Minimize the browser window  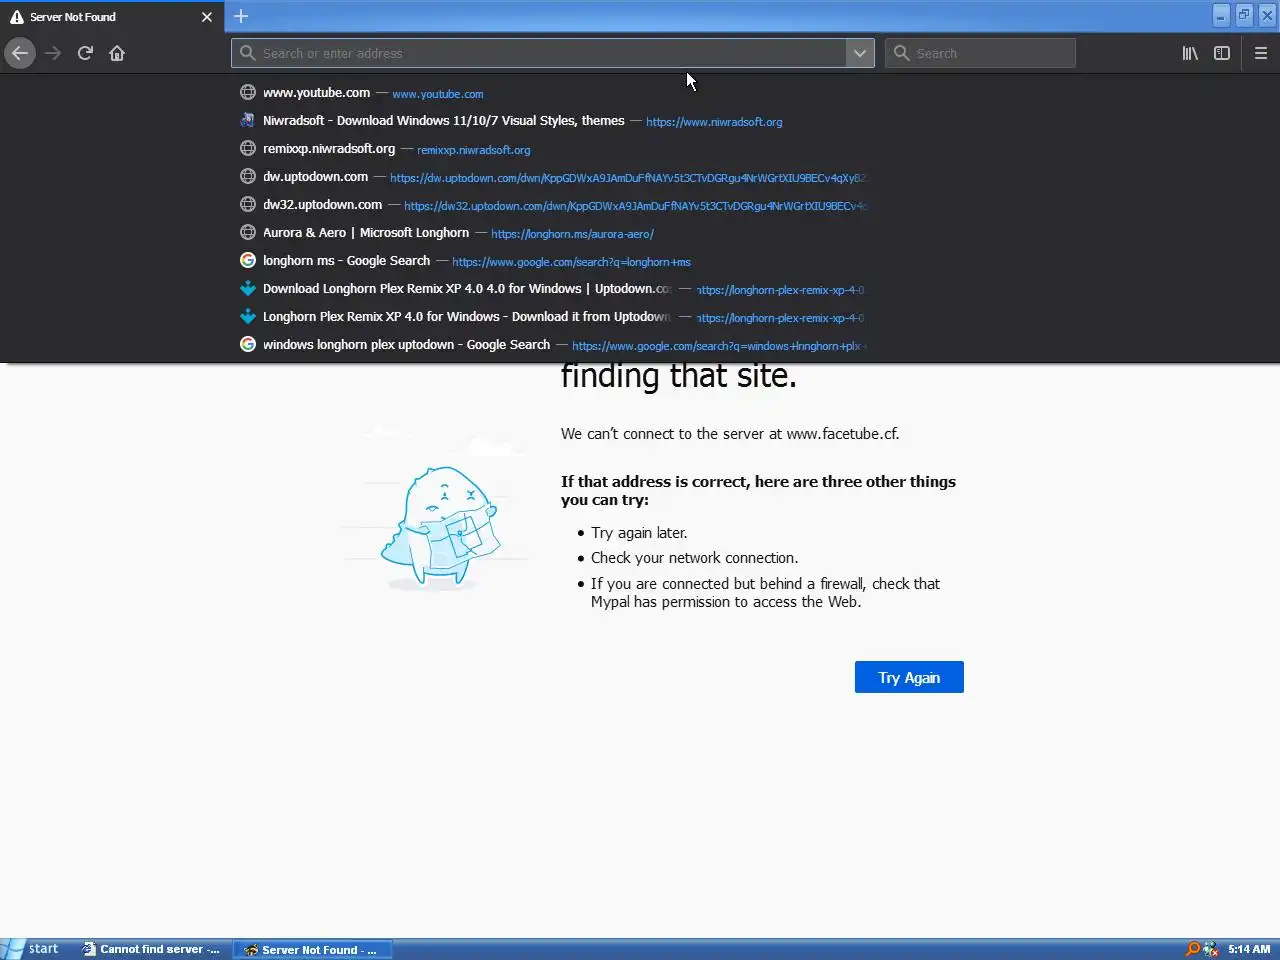click(x=1221, y=15)
